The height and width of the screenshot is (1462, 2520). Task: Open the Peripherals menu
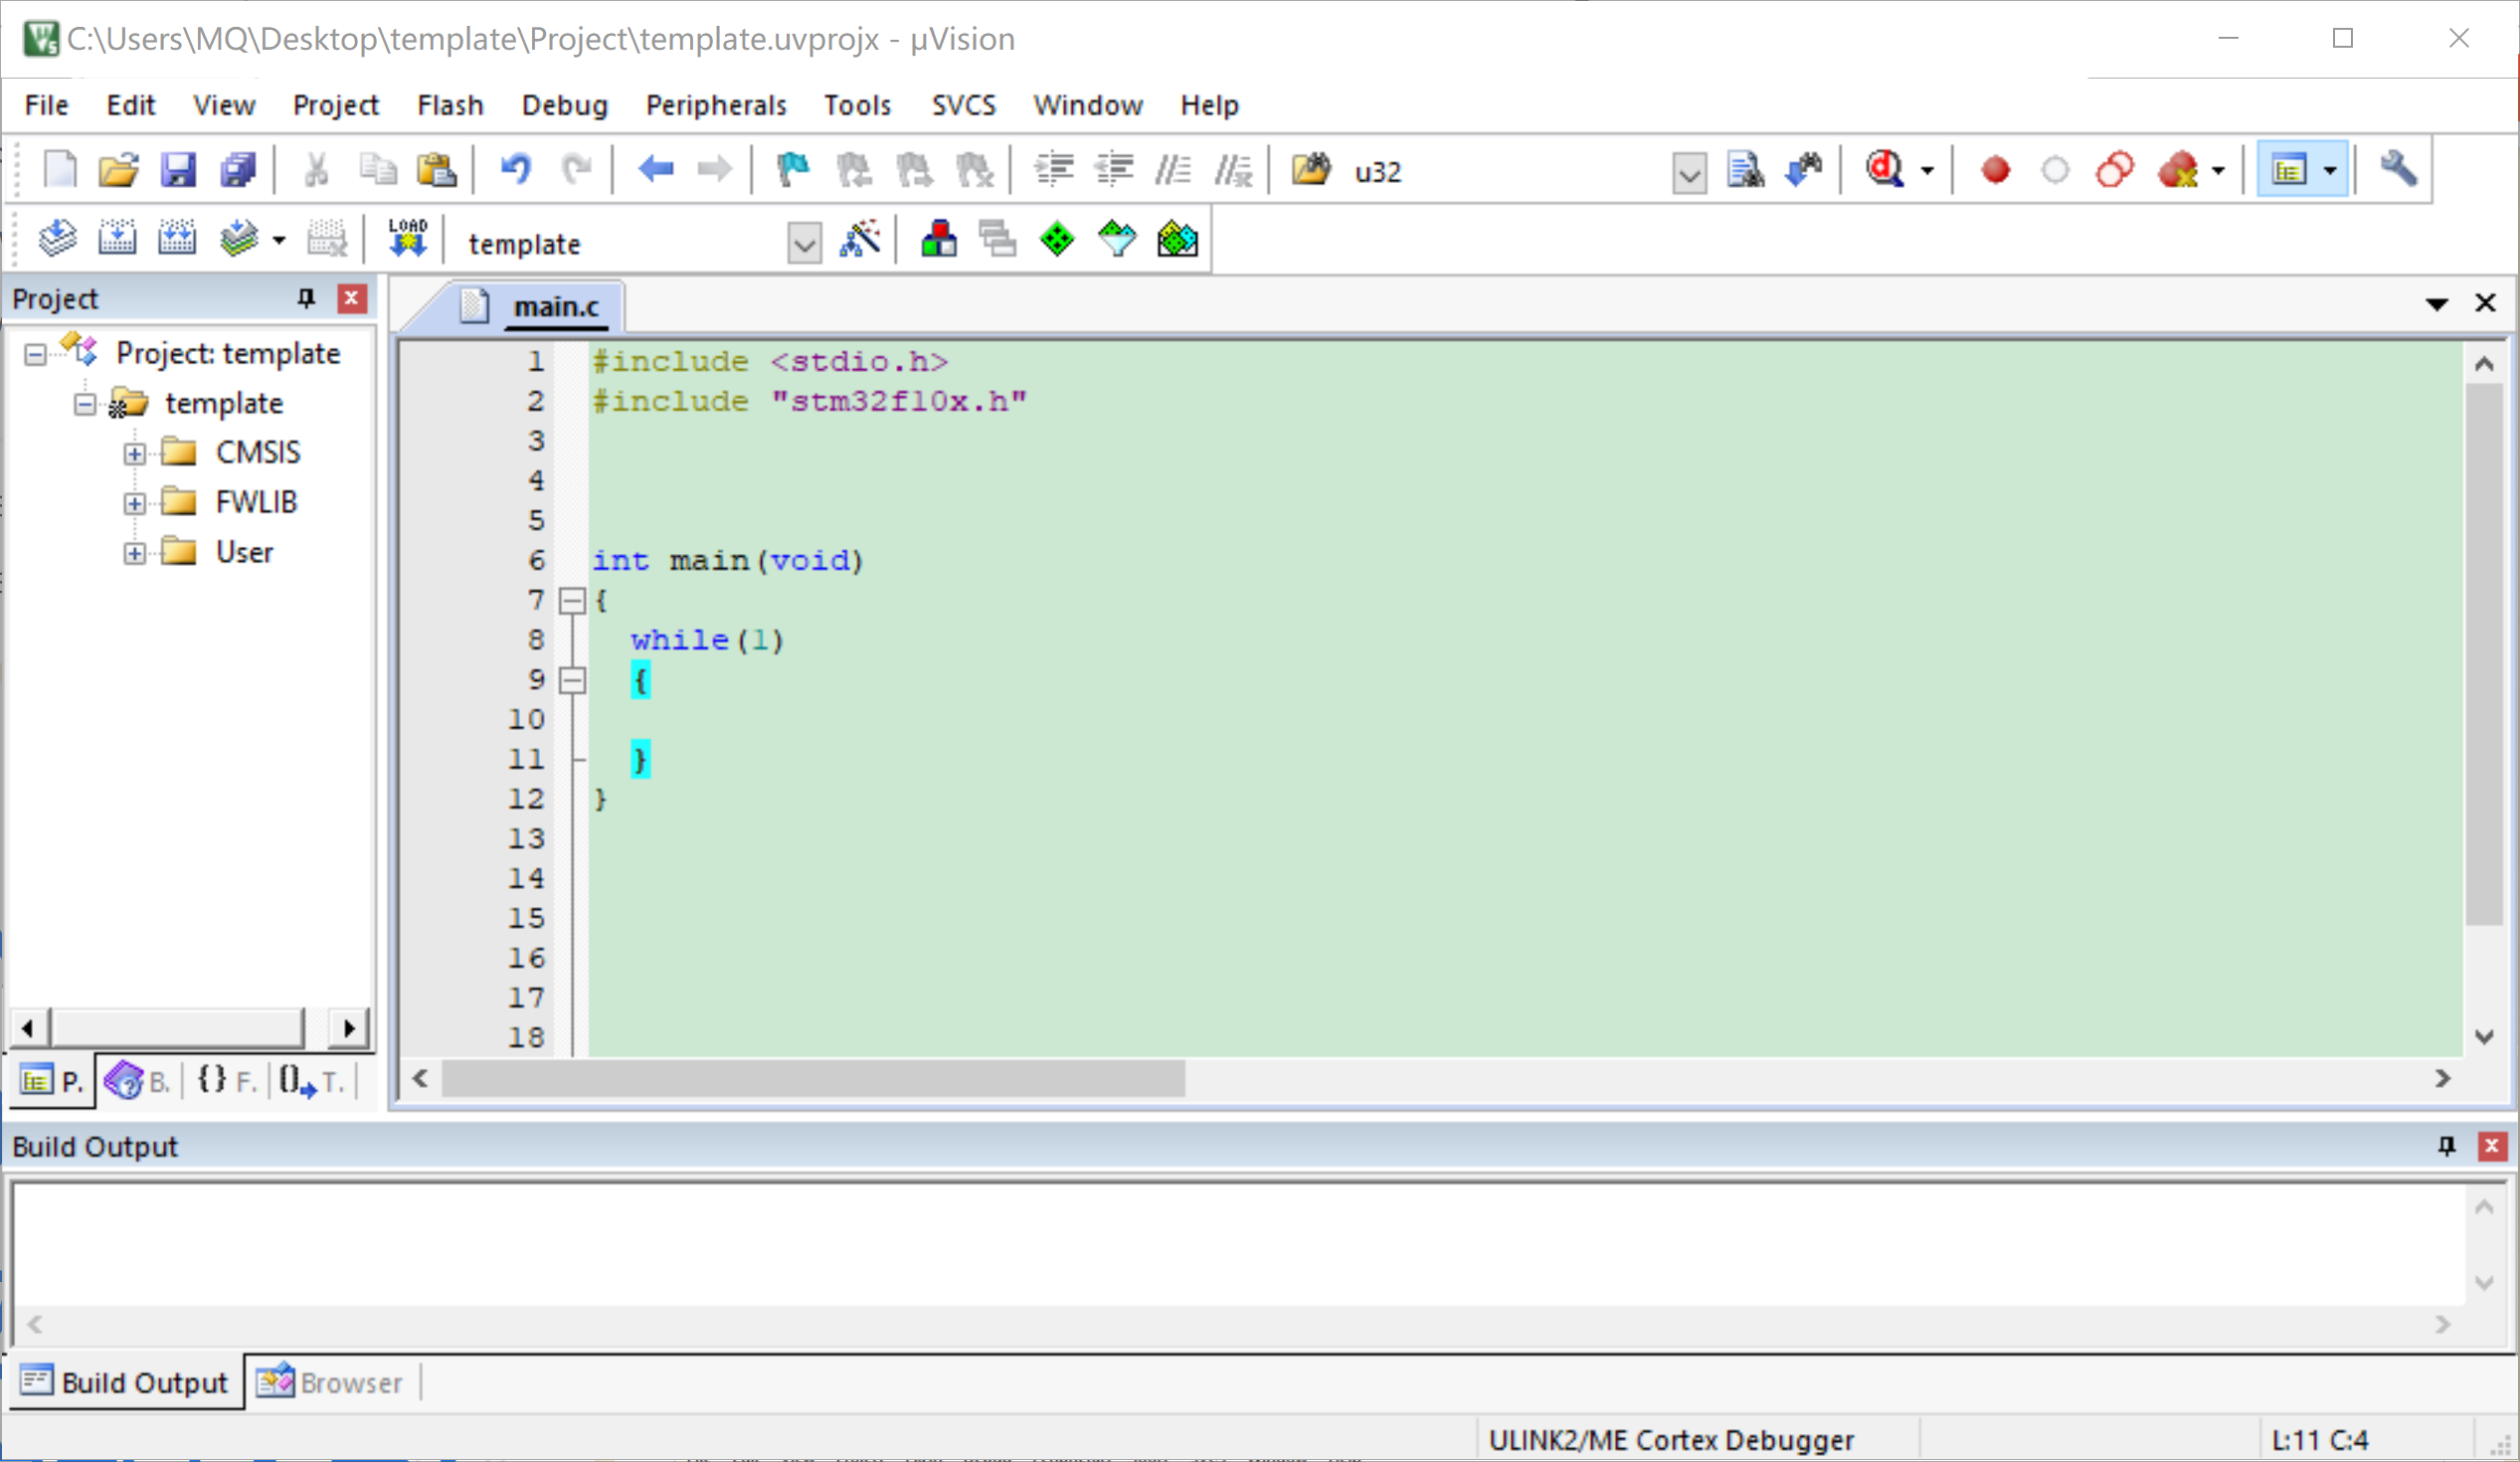pyautogui.click(x=715, y=105)
